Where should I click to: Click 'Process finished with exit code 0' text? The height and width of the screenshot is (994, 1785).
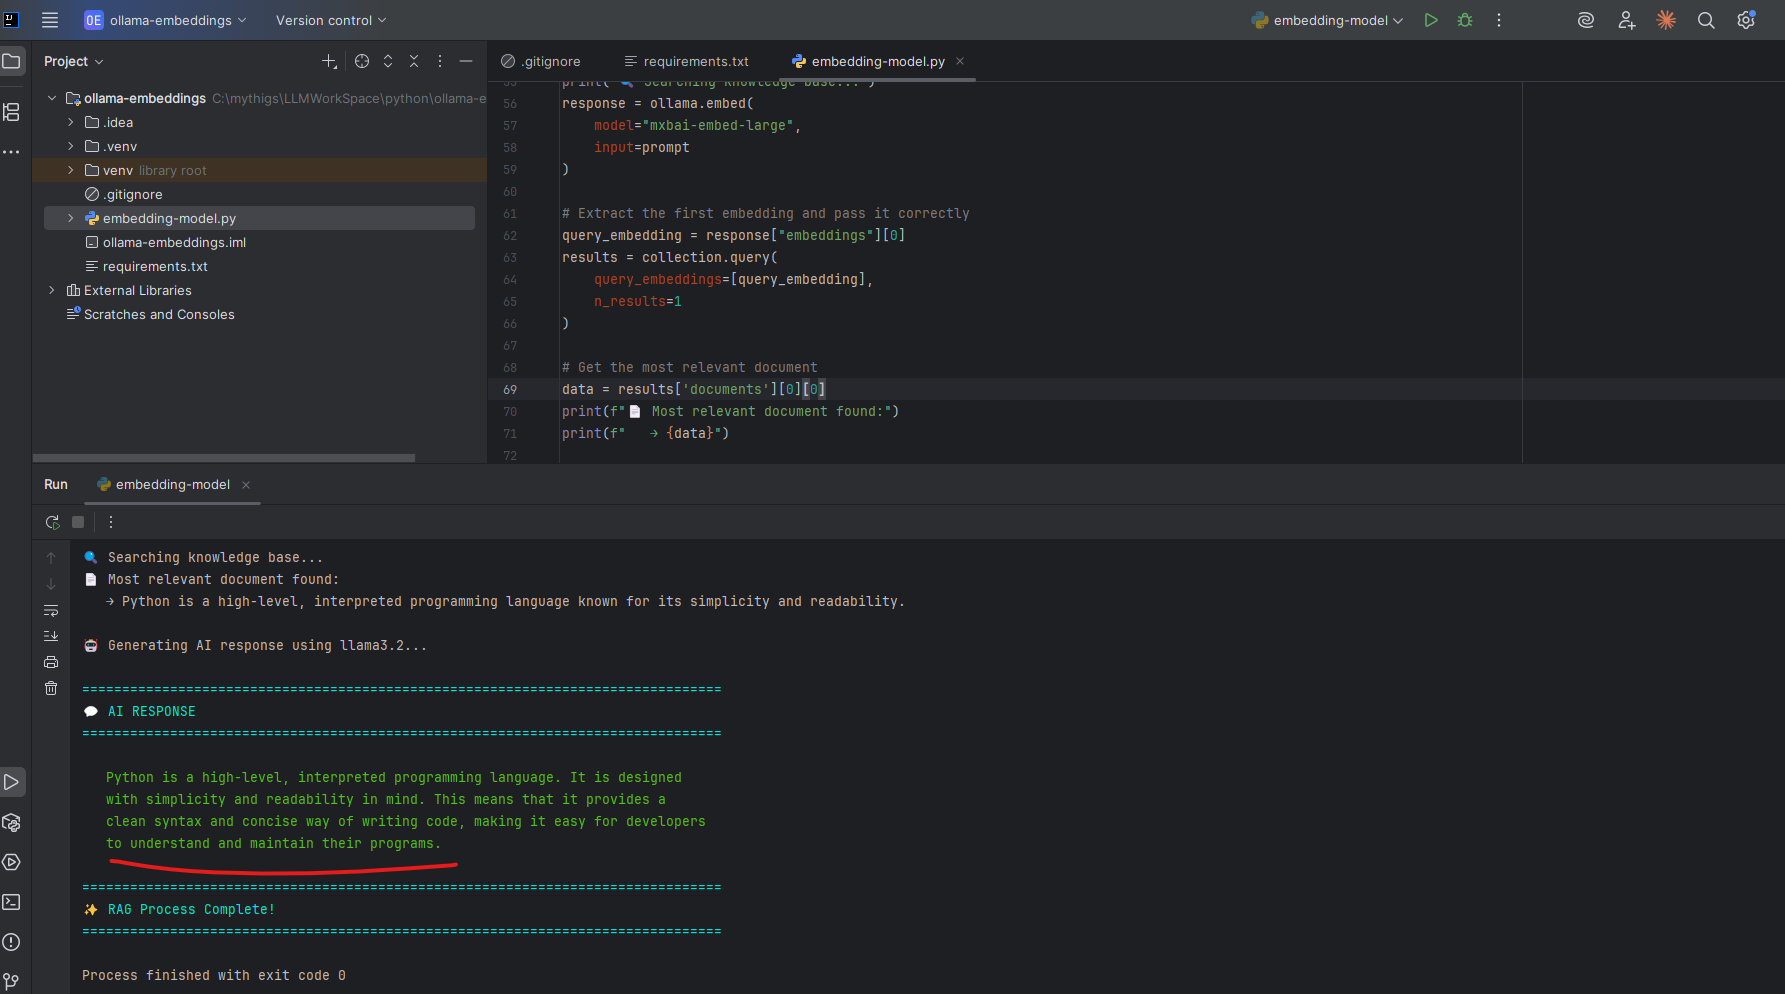pos(214,975)
